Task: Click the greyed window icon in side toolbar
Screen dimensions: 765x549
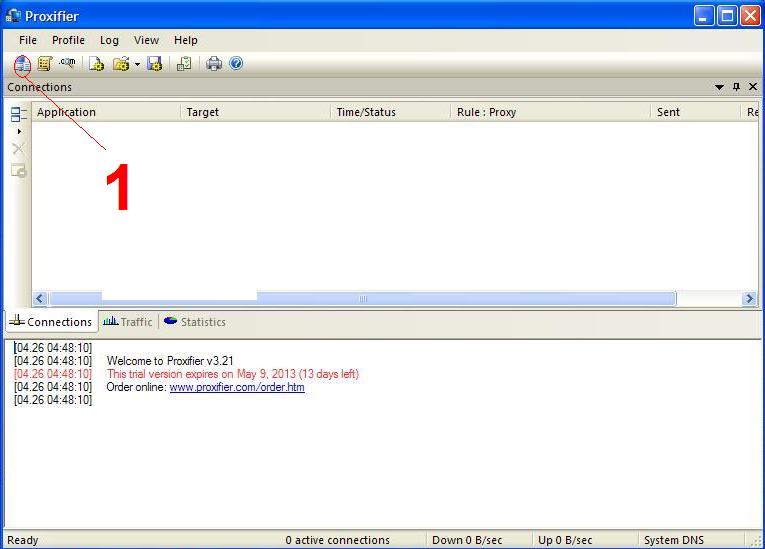Action: coord(19,171)
